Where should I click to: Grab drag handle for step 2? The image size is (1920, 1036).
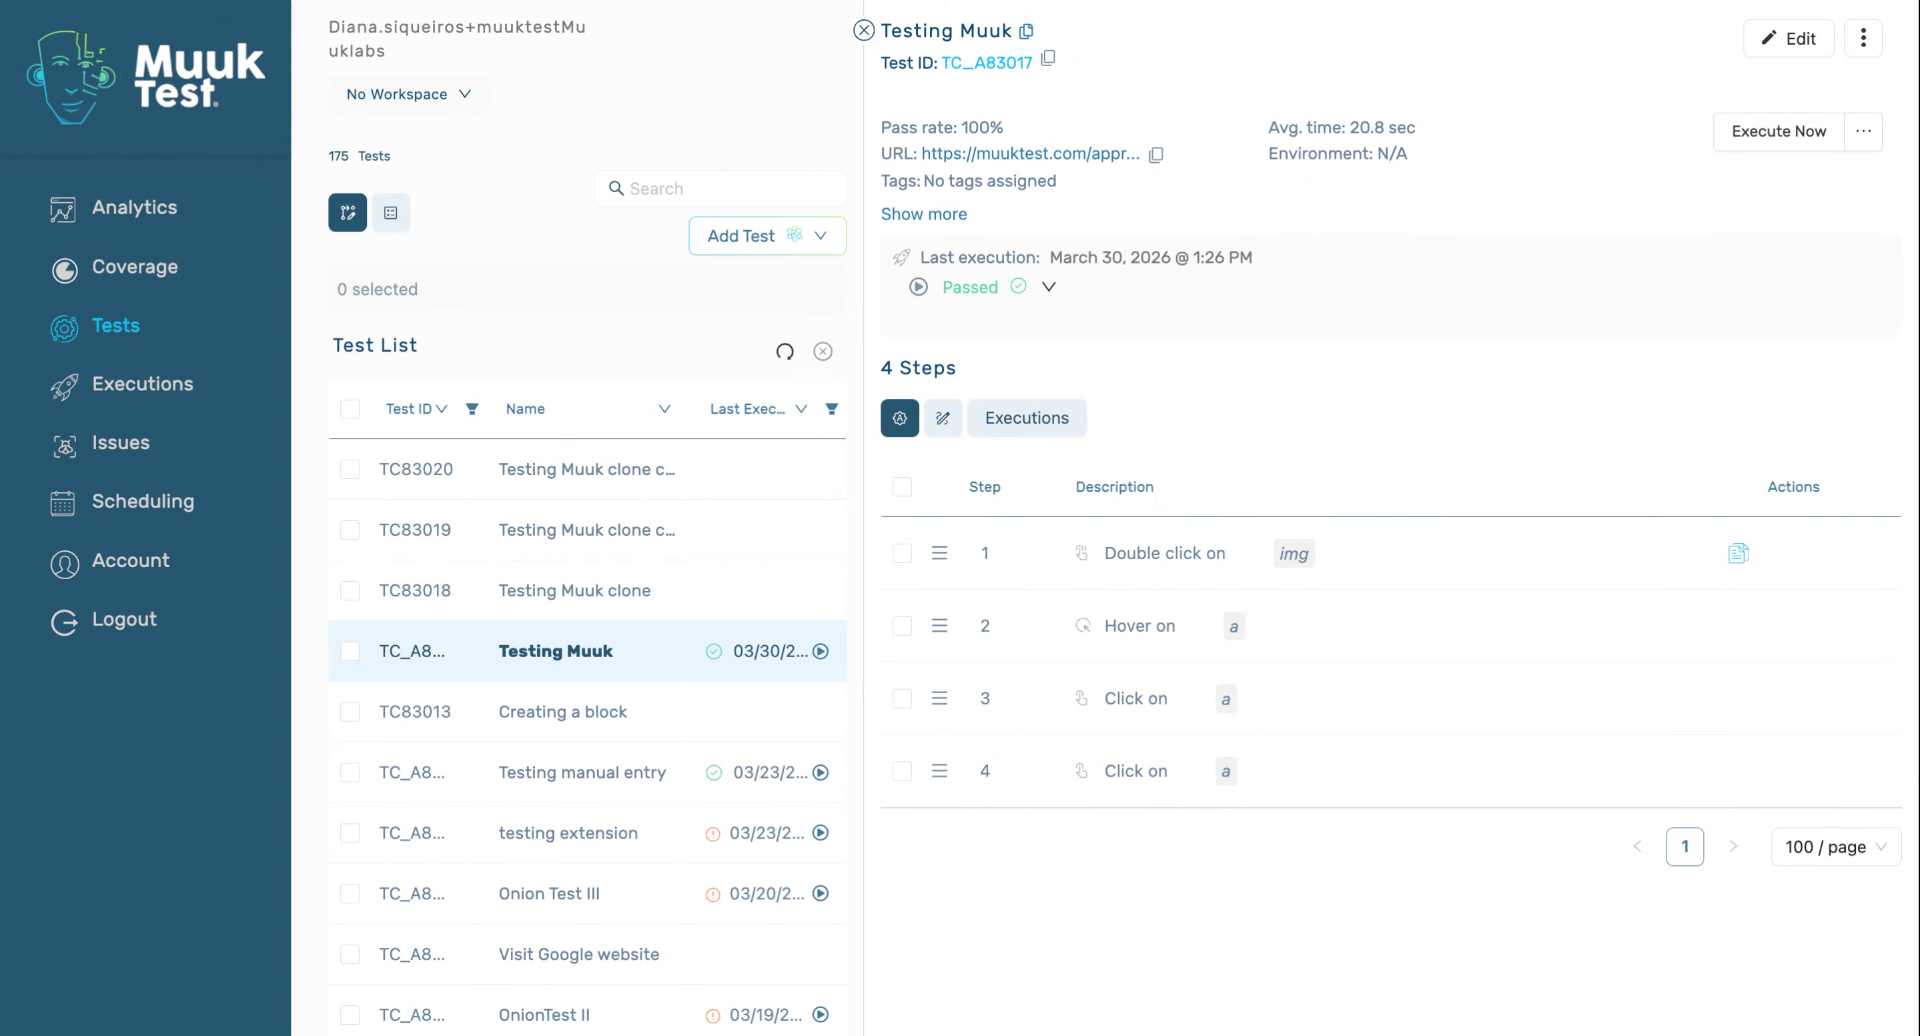(x=940, y=626)
